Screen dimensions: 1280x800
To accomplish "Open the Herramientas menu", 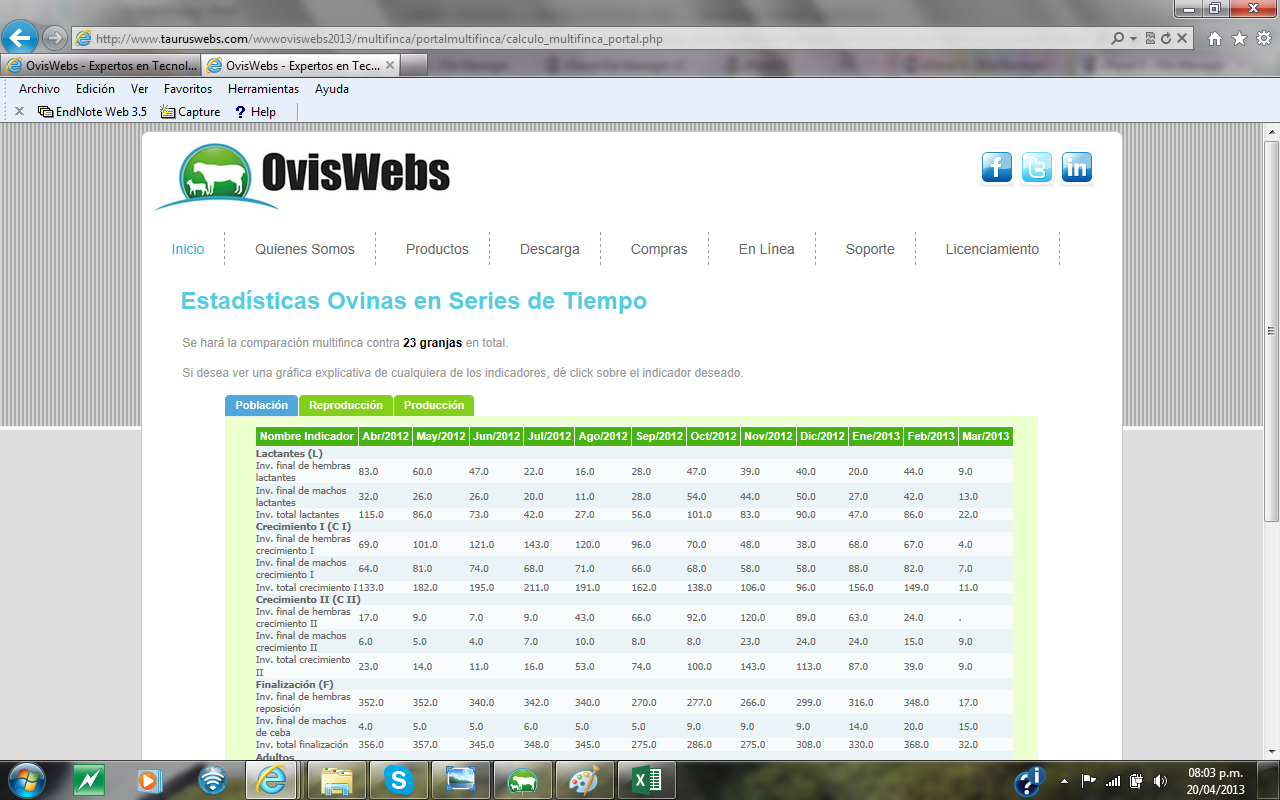I will (263, 88).
